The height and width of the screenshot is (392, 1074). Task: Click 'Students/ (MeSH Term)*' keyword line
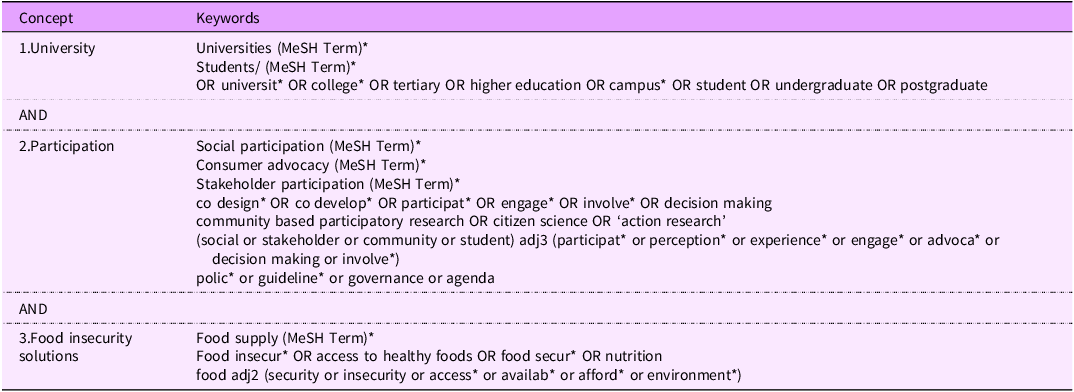(275, 67)
